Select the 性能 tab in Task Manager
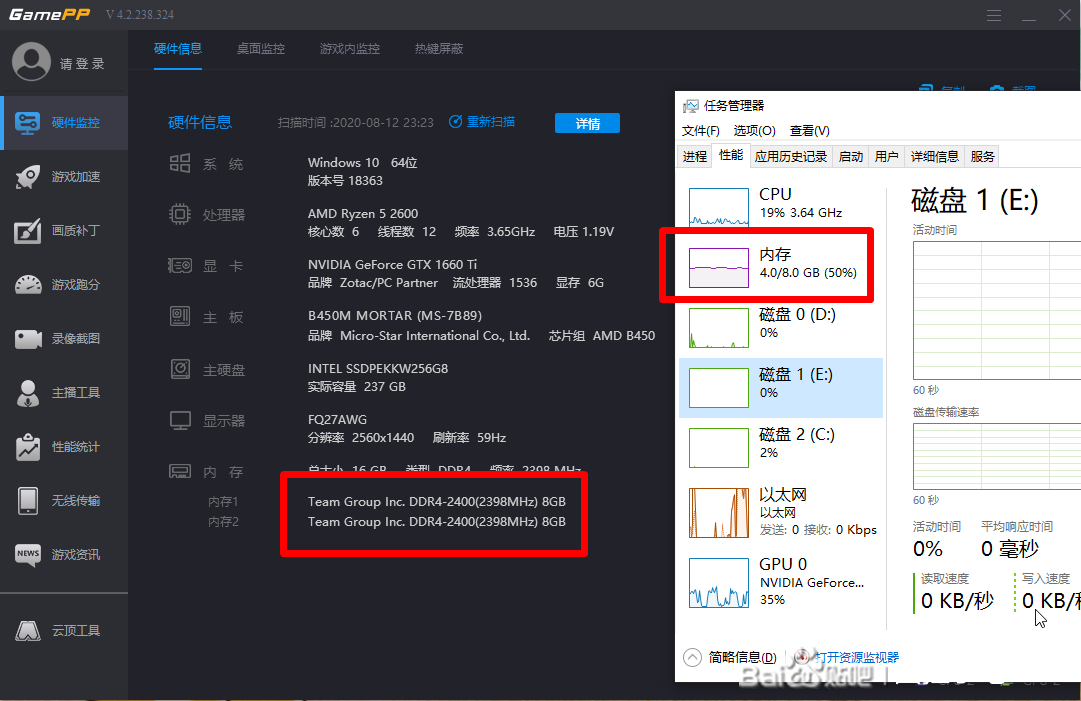The width and height of the screenshot is (1081, 701). (731, 155)
